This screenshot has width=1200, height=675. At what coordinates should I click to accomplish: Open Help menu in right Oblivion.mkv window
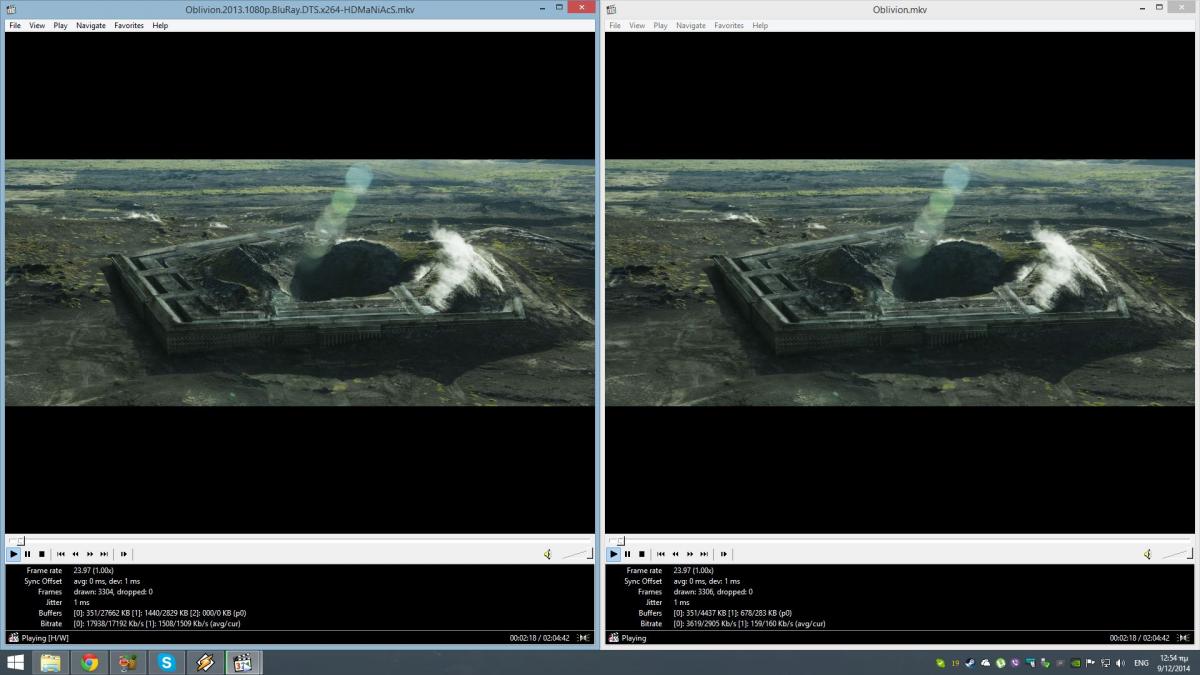[760, 25]
